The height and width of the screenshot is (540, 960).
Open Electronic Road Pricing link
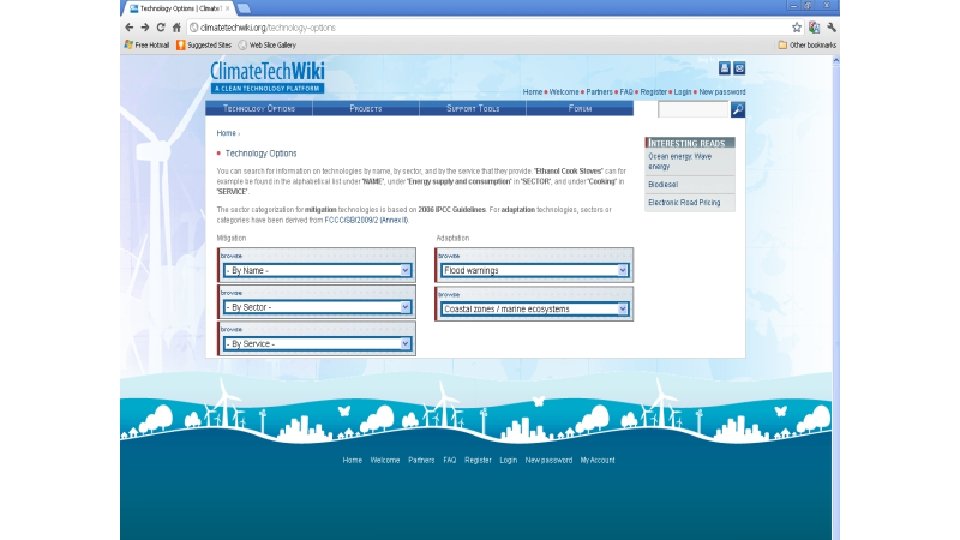click(x=684, y=202)
